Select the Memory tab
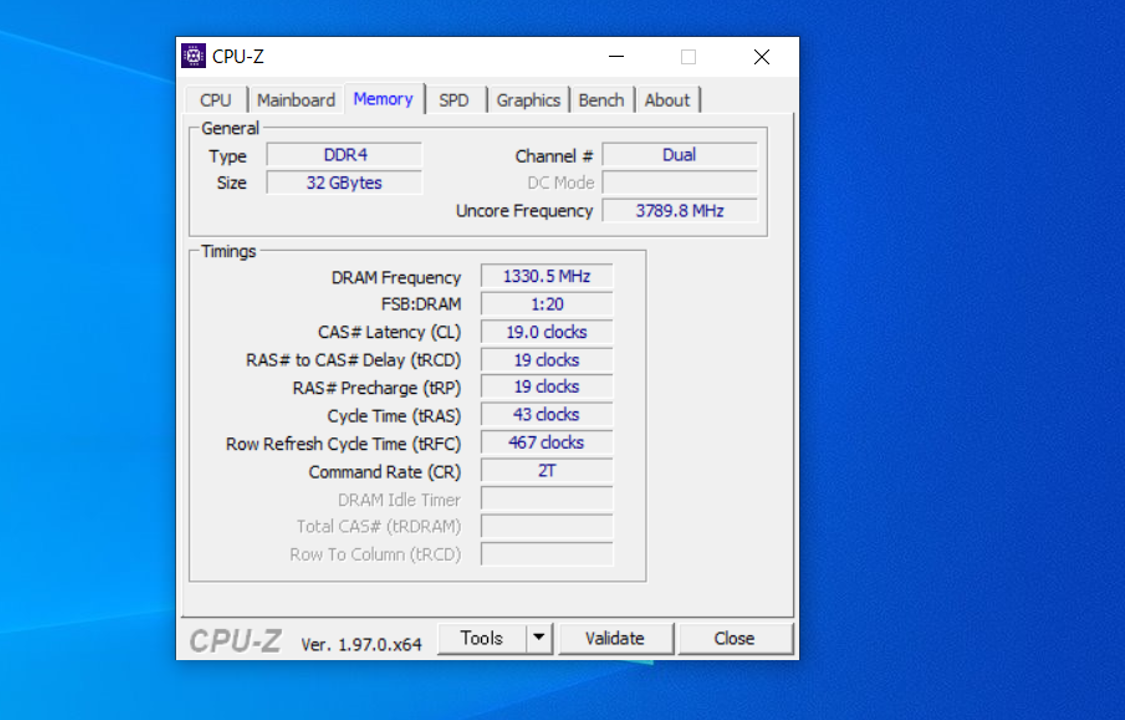This screenshot has height=720, width=1125. [383, 99]
